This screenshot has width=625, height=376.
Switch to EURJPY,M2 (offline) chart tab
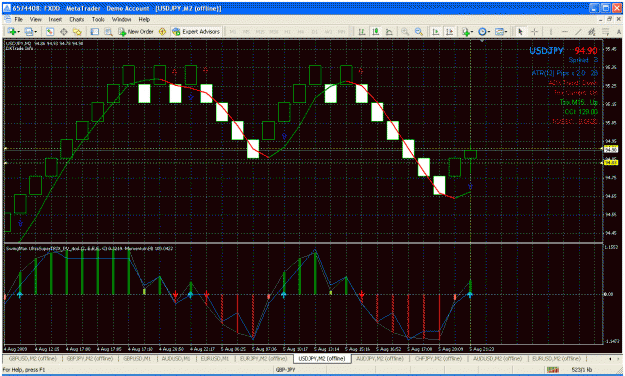[263, 358]
